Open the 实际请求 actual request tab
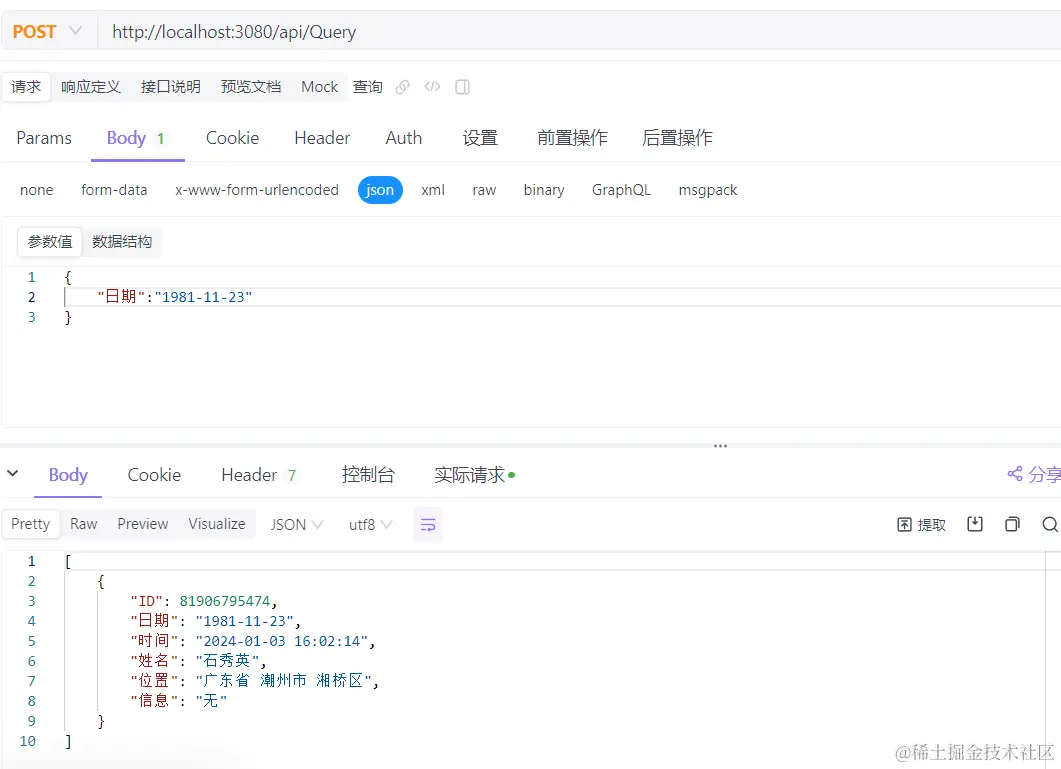The image size is (1061, 769). pos(474,475)
